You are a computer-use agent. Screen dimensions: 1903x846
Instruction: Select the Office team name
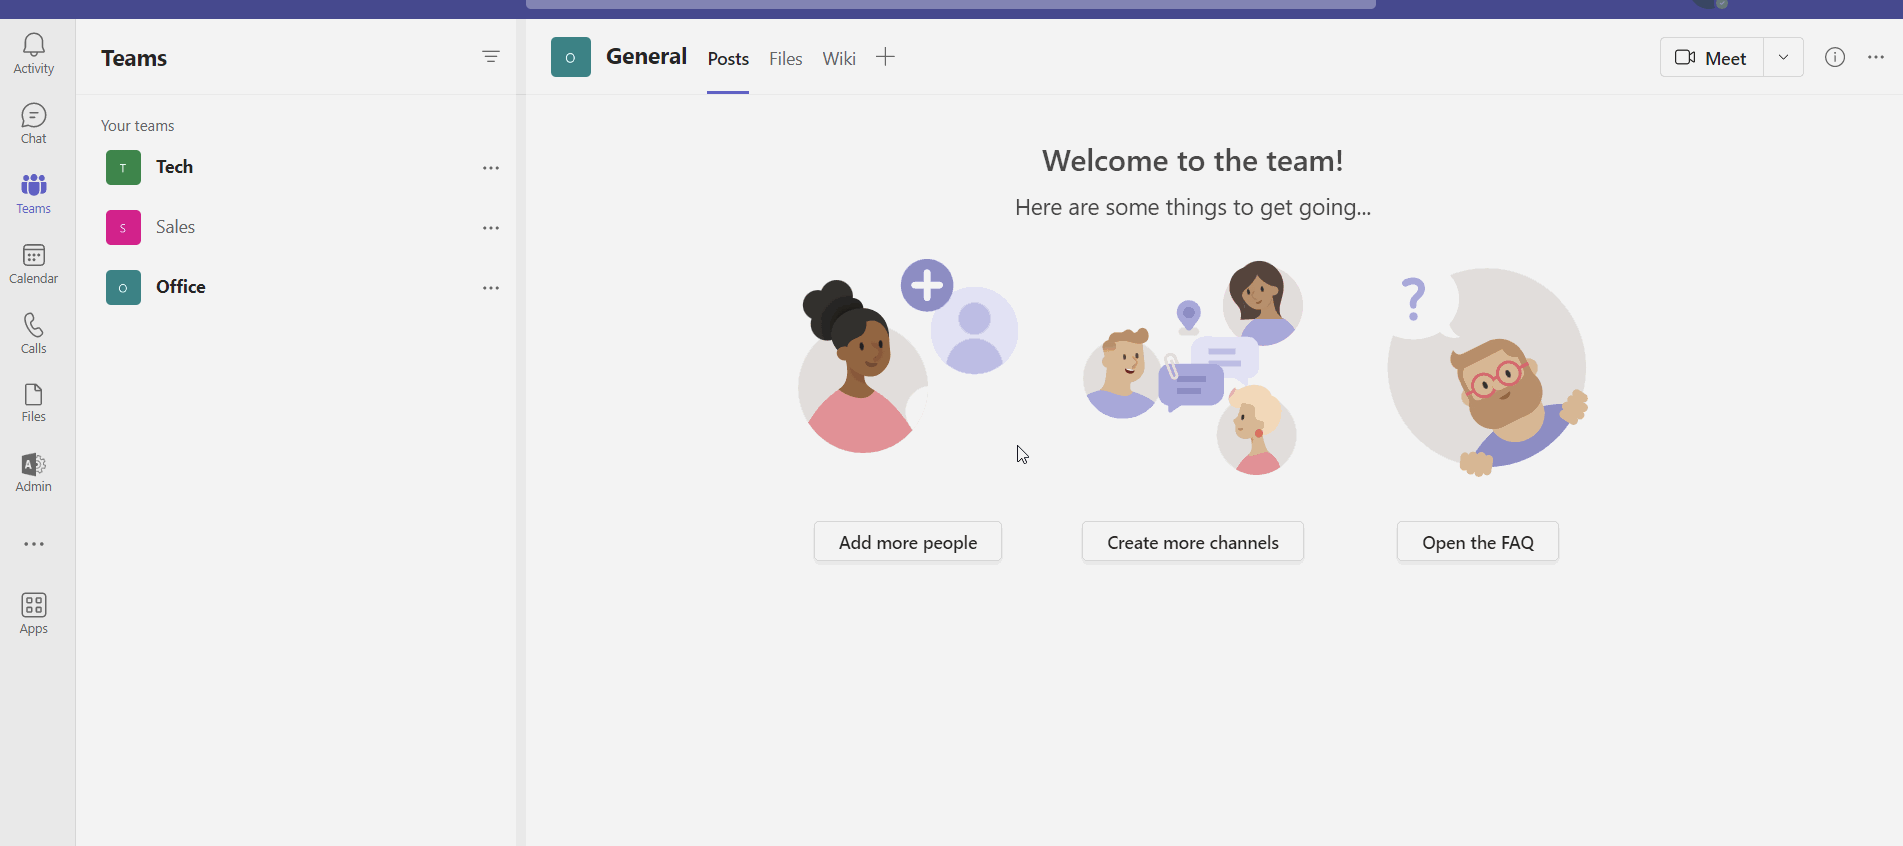coord(181,287)
